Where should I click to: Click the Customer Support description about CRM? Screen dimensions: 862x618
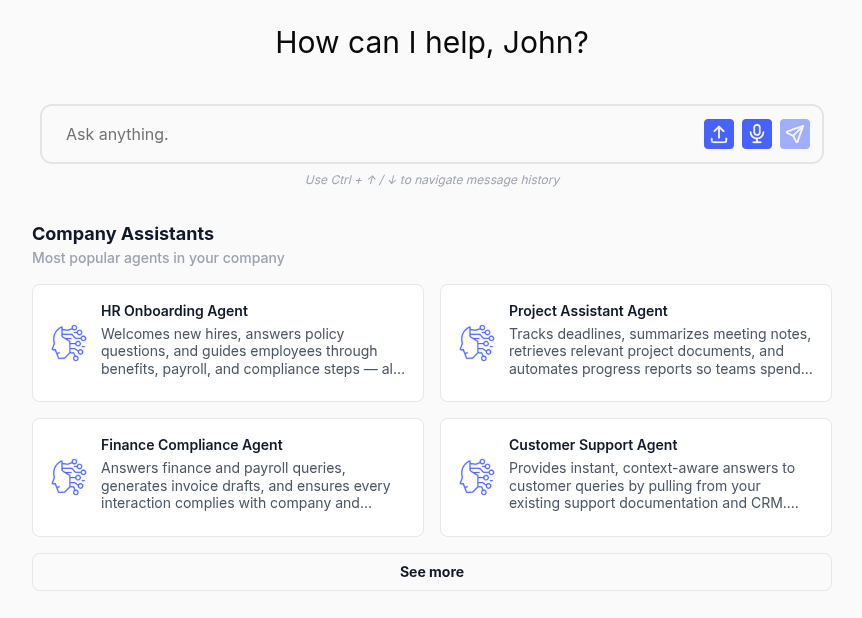click(653, 486)
